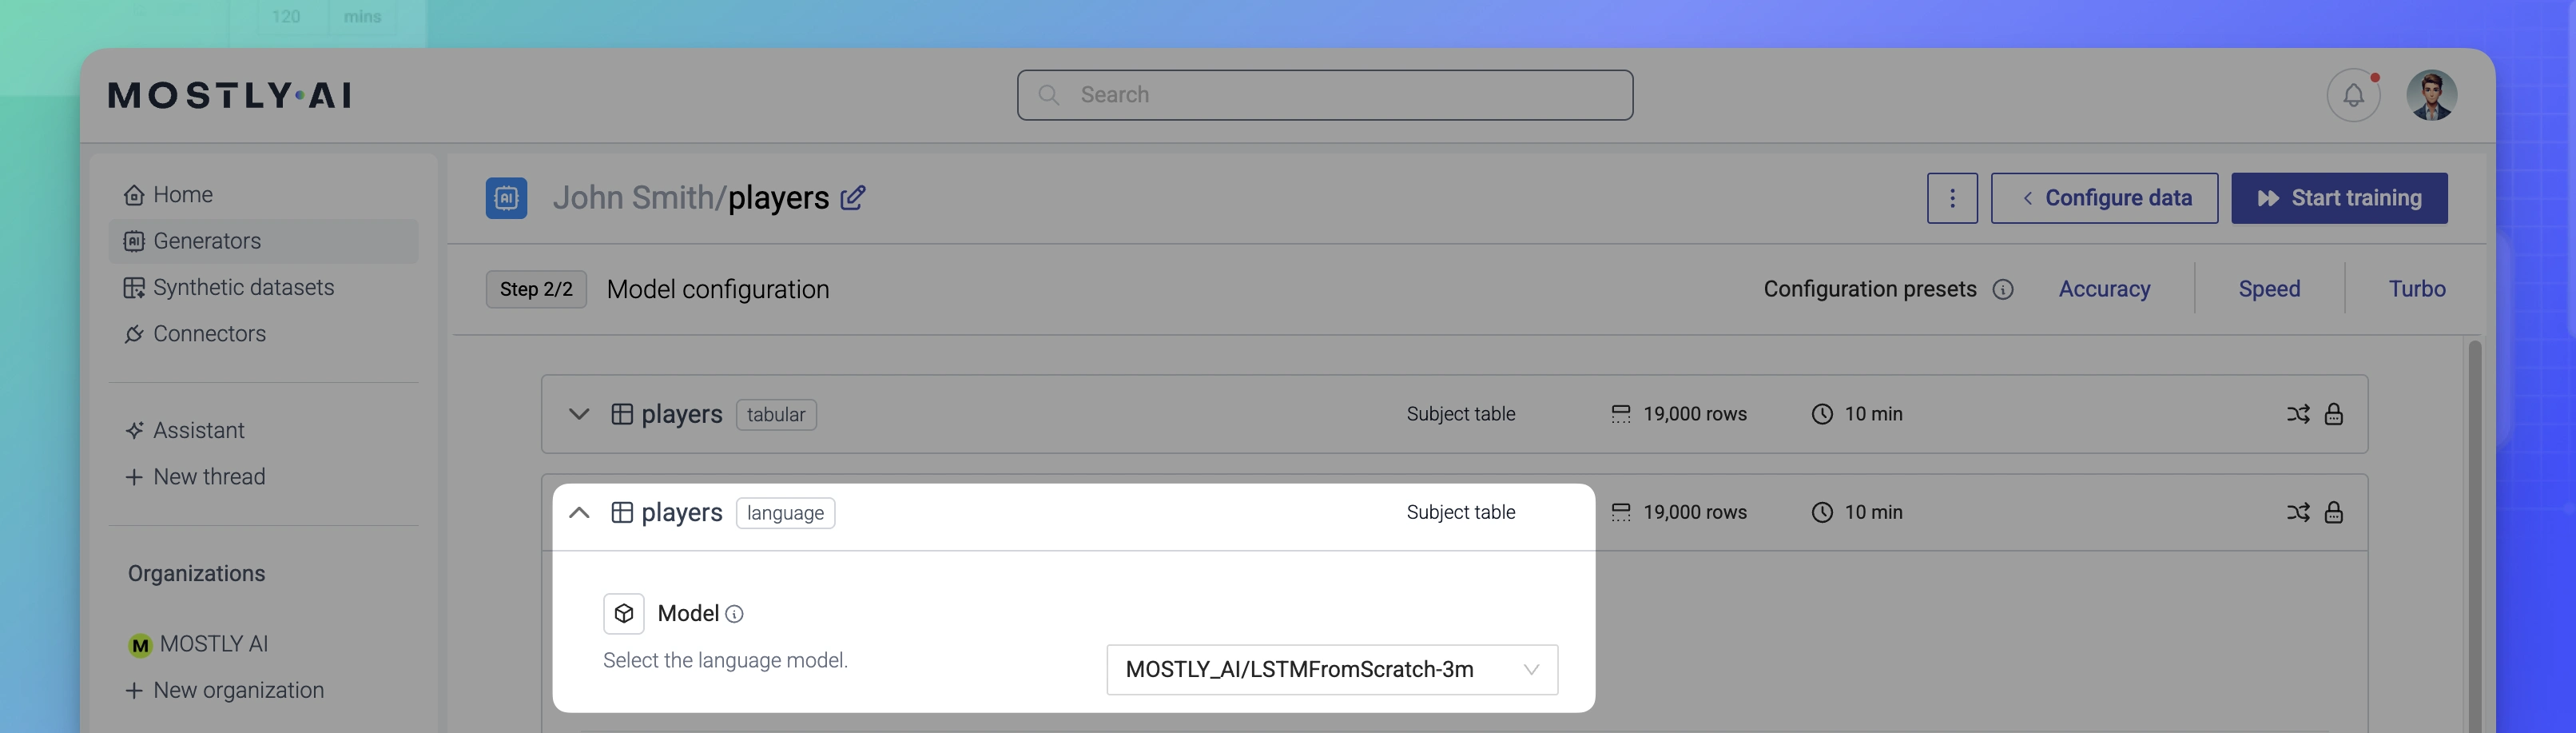
Task: Open the language model dropdown
Action: point(1332,669)
